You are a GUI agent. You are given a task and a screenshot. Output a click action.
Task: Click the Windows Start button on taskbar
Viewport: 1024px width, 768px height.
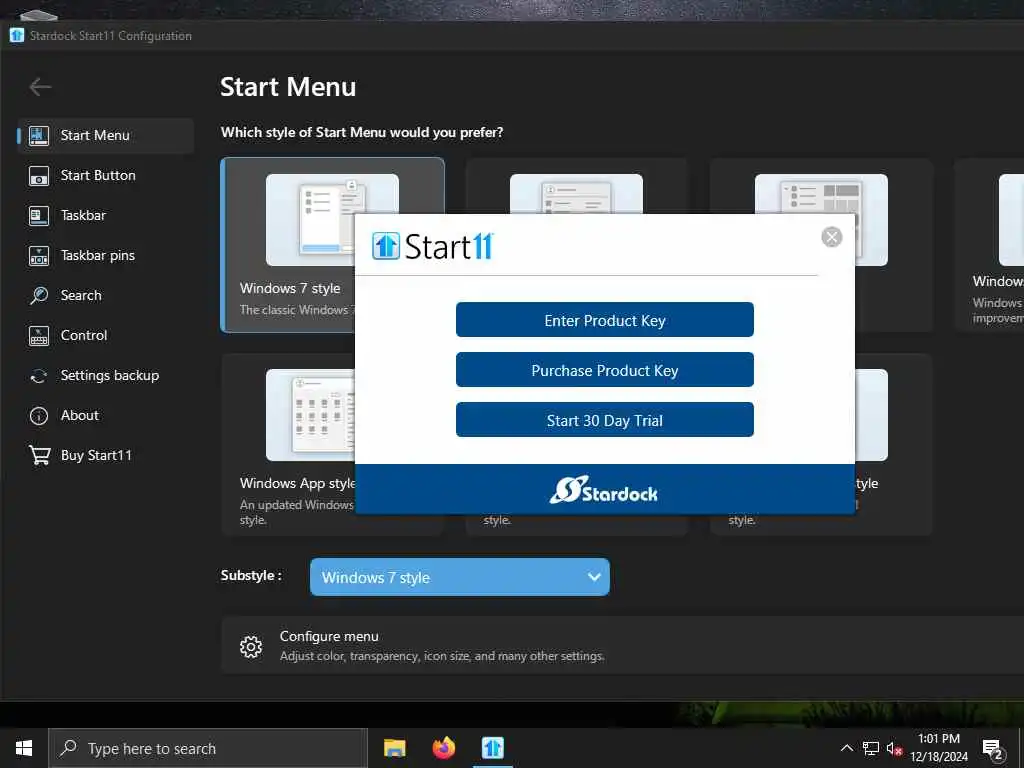click(24, 748)
